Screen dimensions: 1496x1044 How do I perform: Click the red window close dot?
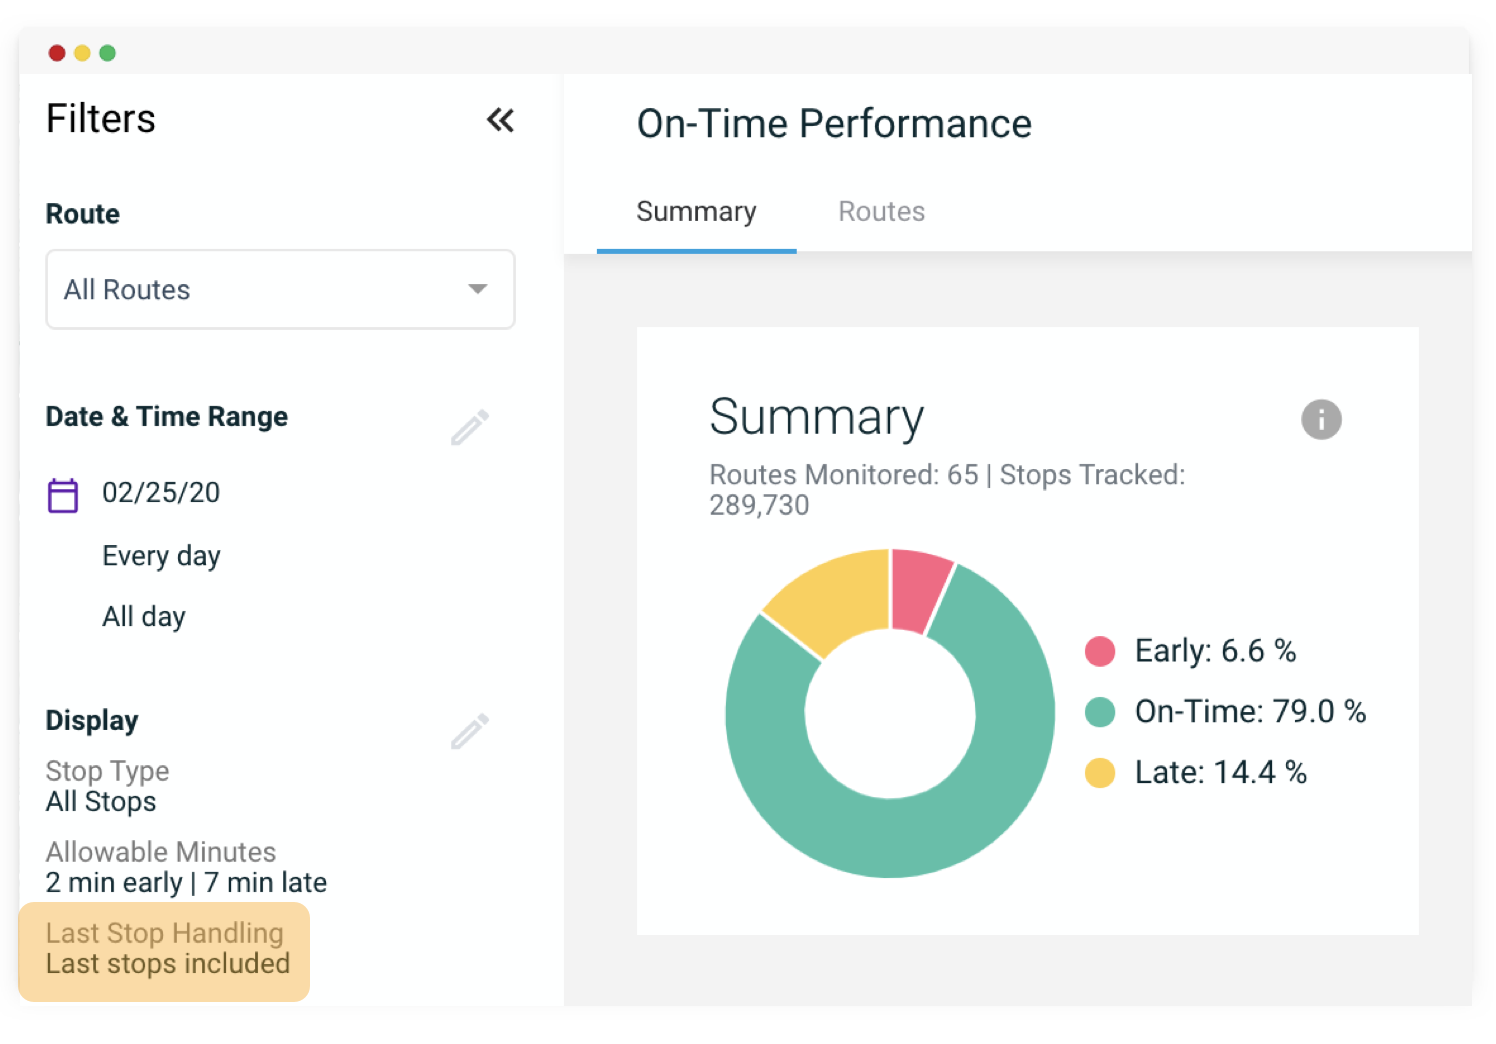coord(57,53)
